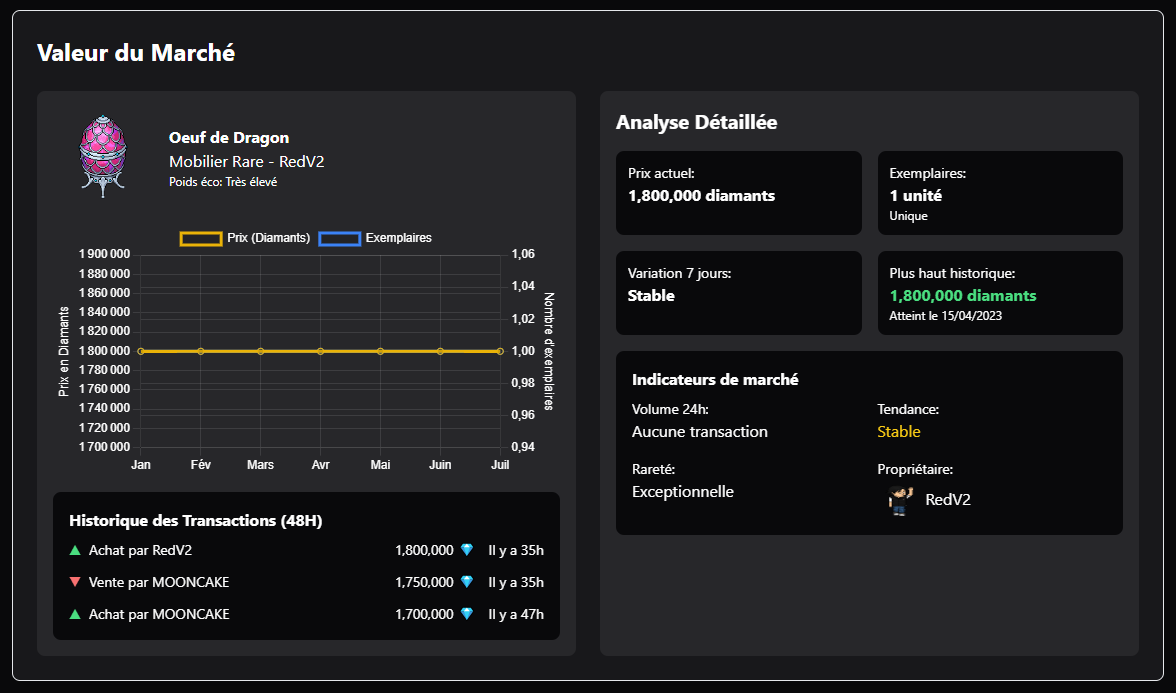Click diamond icon next to 1,700,000 transaction
Screen dimensions: 1176x693
point(466,614)
